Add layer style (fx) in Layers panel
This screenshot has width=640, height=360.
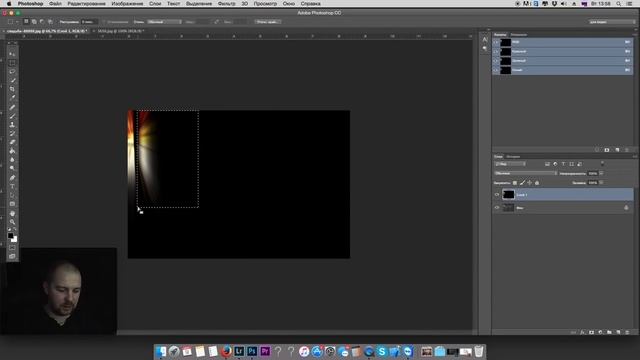(582, 332)
